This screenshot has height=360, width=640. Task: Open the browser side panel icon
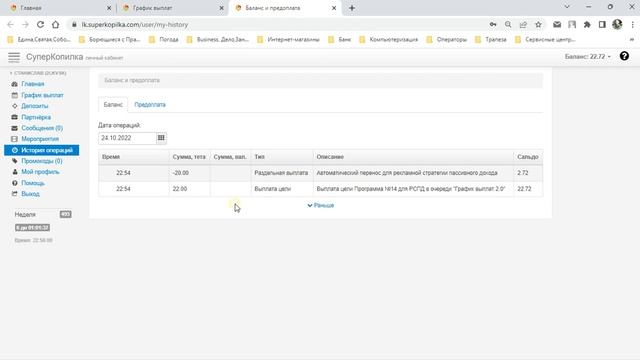[x=602, y=24]
